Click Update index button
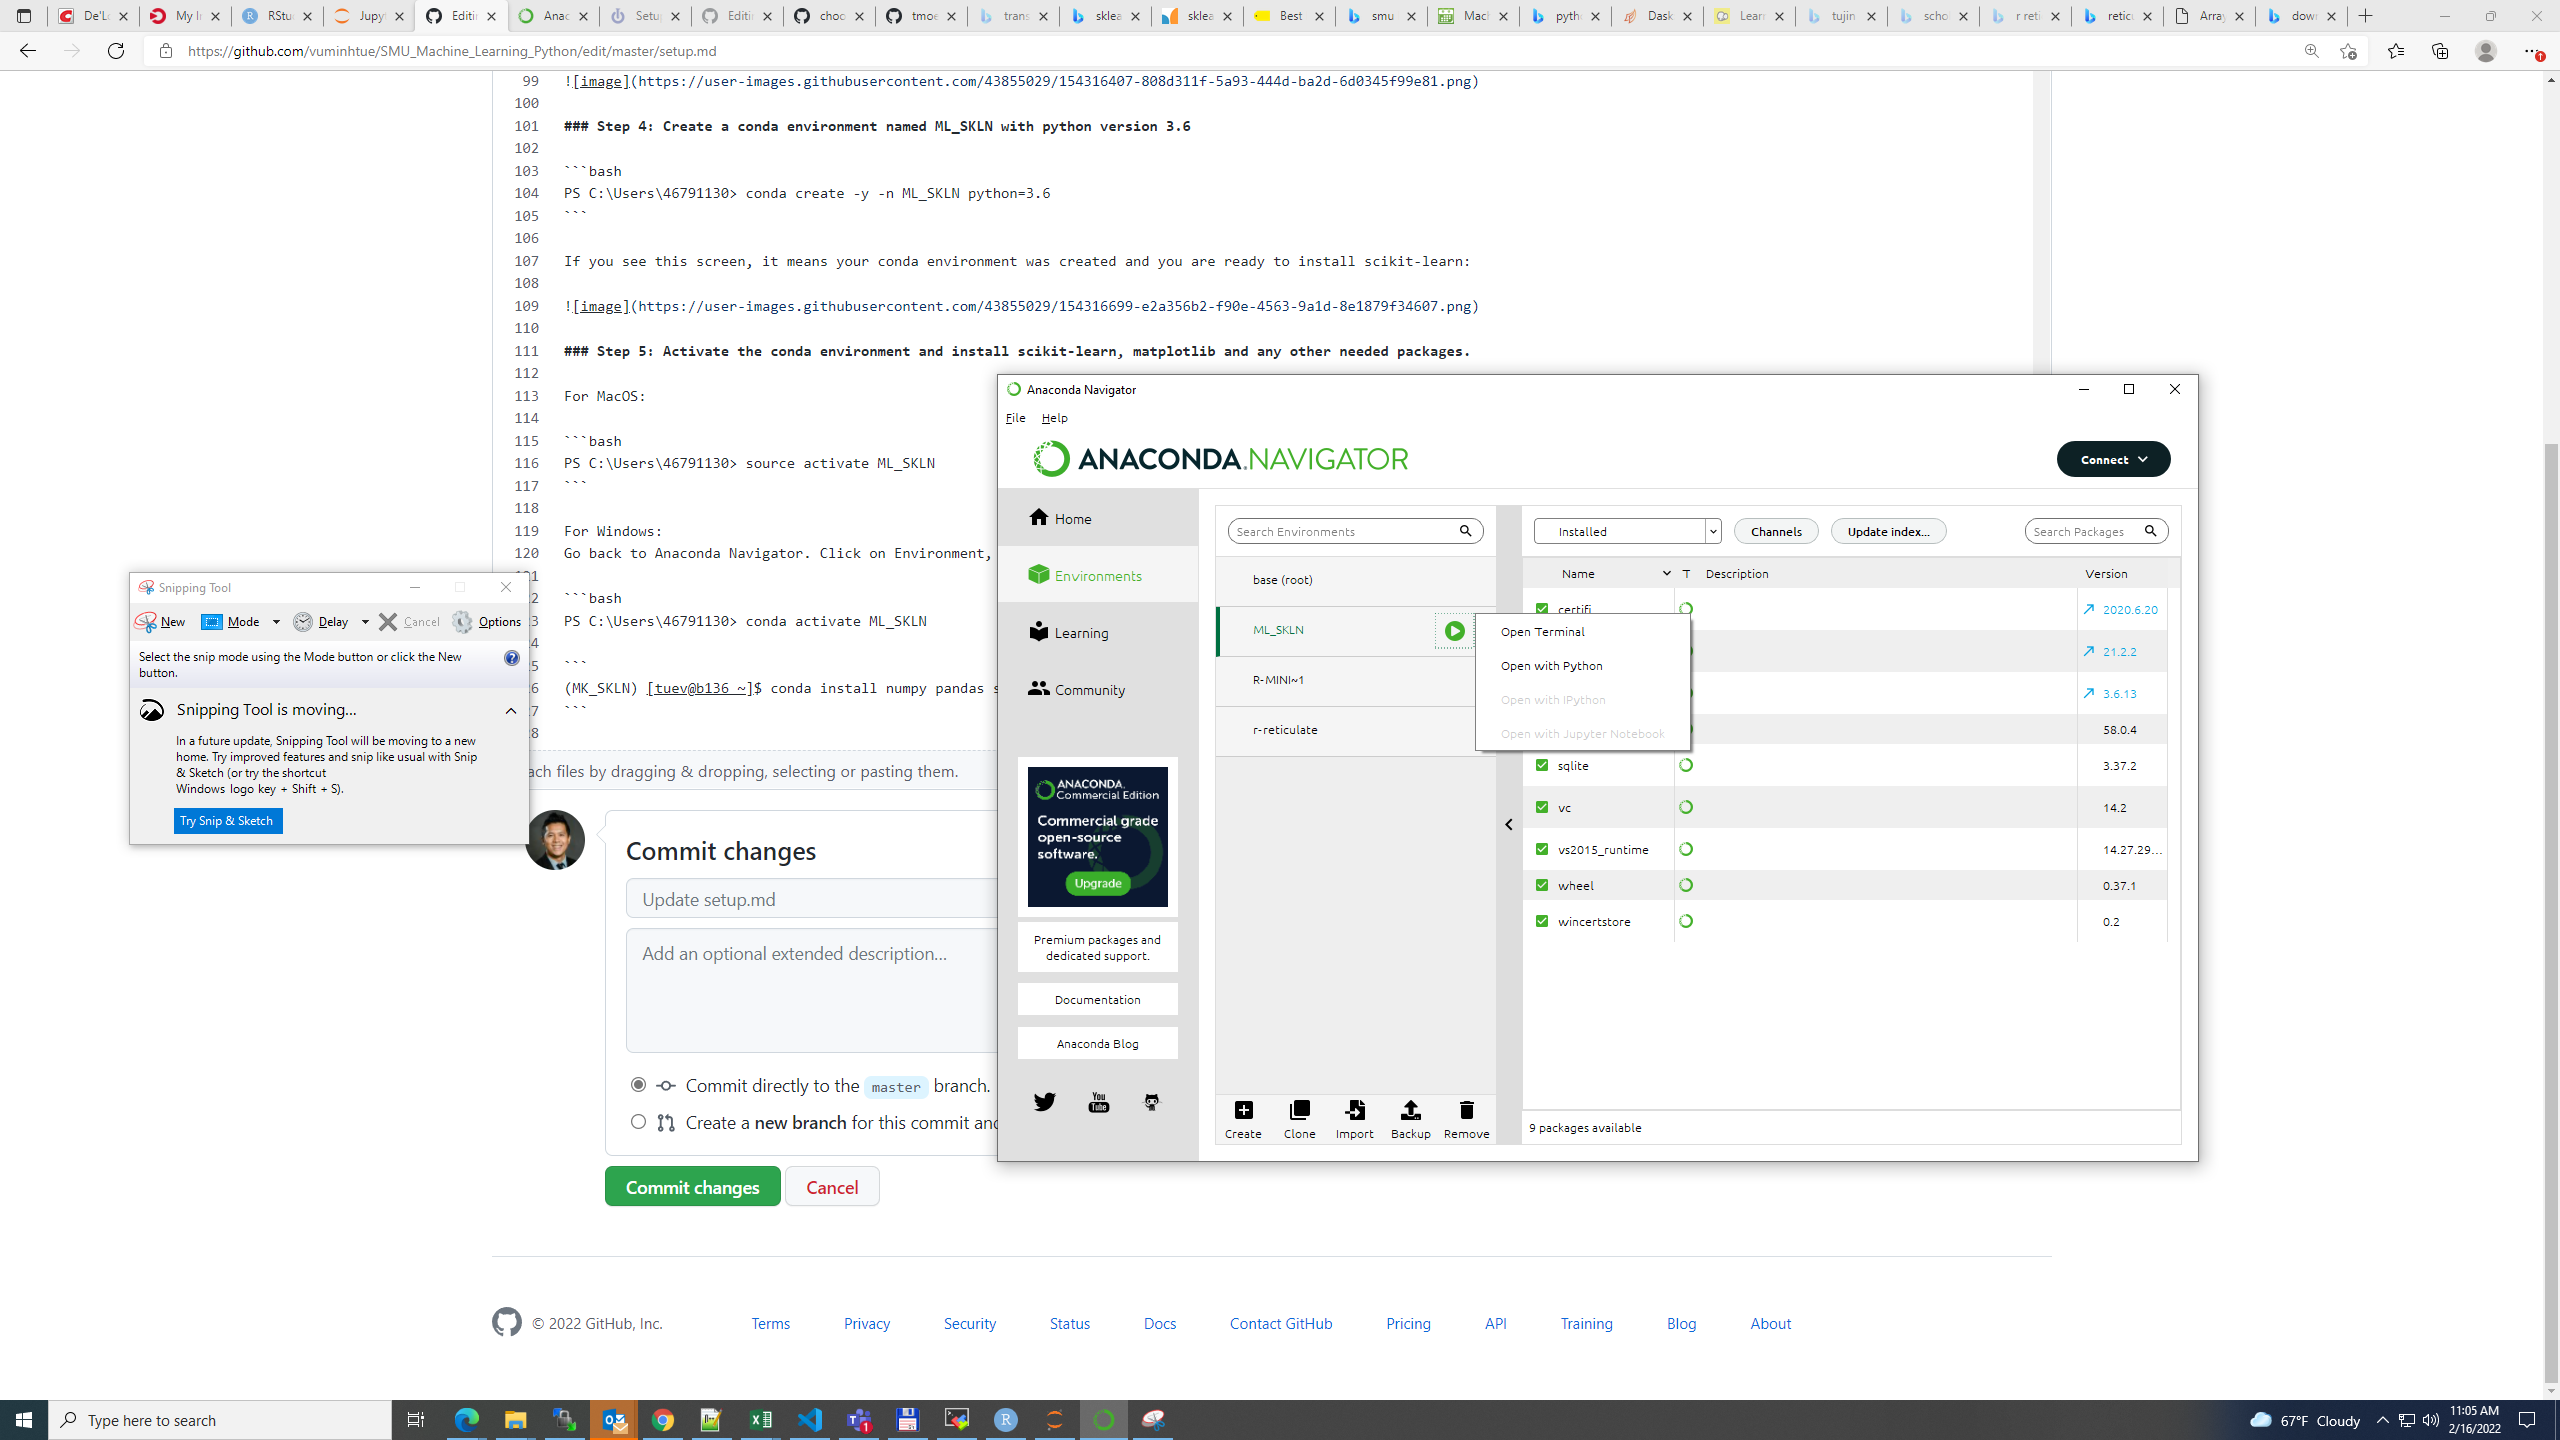2560x1440 pixels. [x=1888, y=531]
